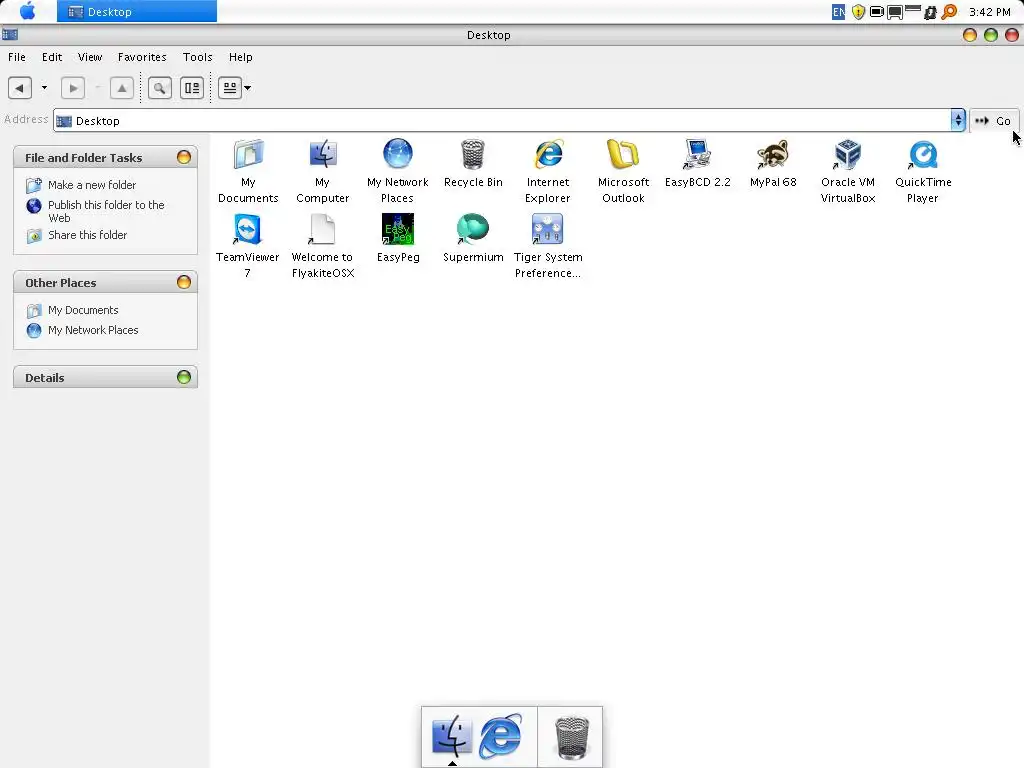The height and width of the screenshot is (768, 1024).
Task: Open the Edit menu
Action: (x=52, y=57)
